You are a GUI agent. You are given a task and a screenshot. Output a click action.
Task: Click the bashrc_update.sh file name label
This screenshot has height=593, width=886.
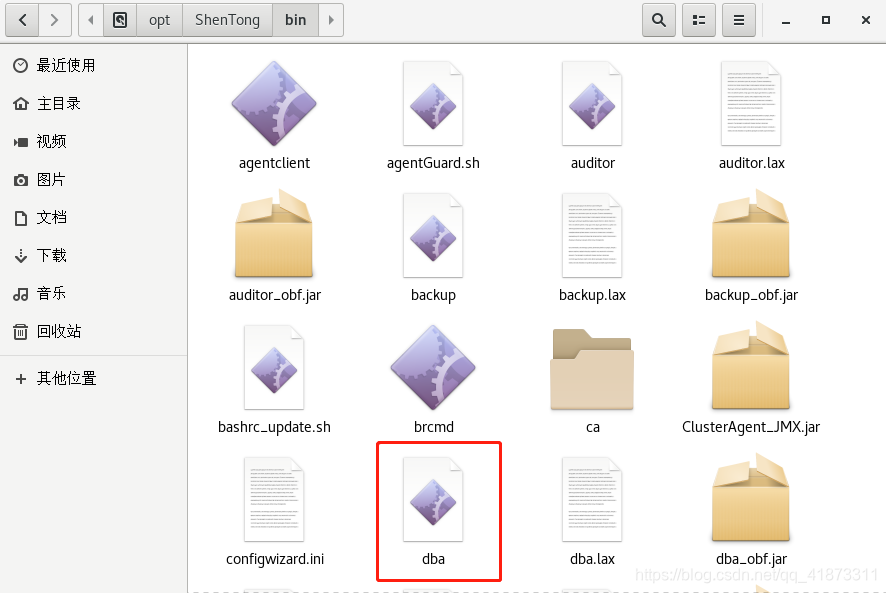click(274, 427)
